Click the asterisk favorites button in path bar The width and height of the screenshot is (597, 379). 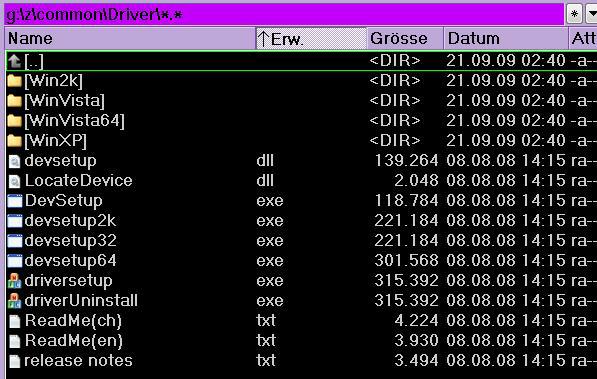(x=574, y=14)
